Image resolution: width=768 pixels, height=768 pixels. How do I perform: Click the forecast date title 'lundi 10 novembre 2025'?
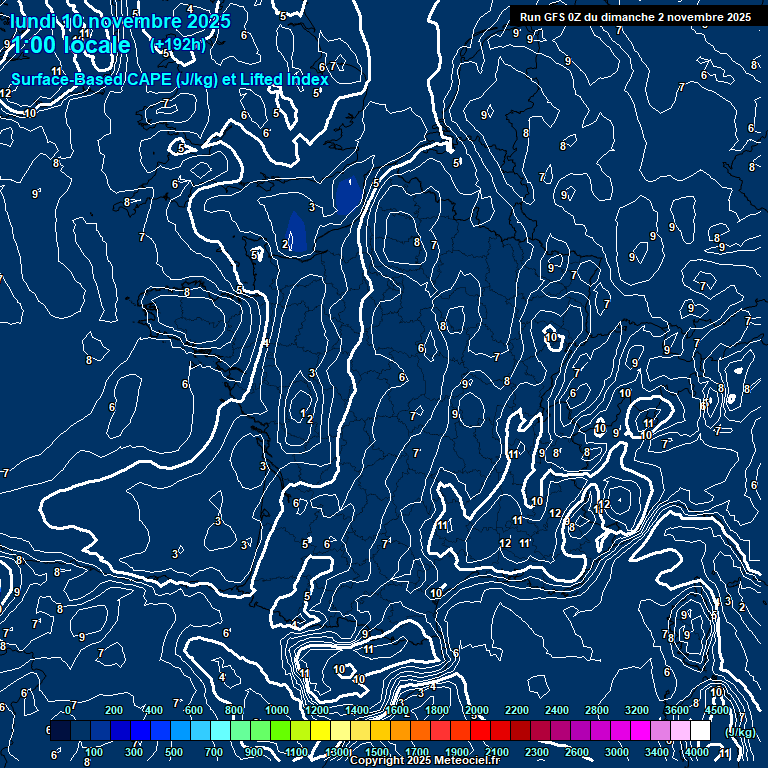(x=120, y=21)
